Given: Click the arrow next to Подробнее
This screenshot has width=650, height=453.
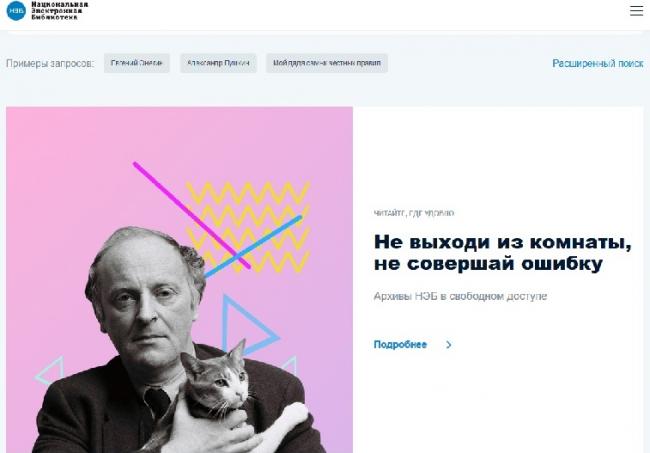Looking at the screenshot, I should [x=448, y=345].
